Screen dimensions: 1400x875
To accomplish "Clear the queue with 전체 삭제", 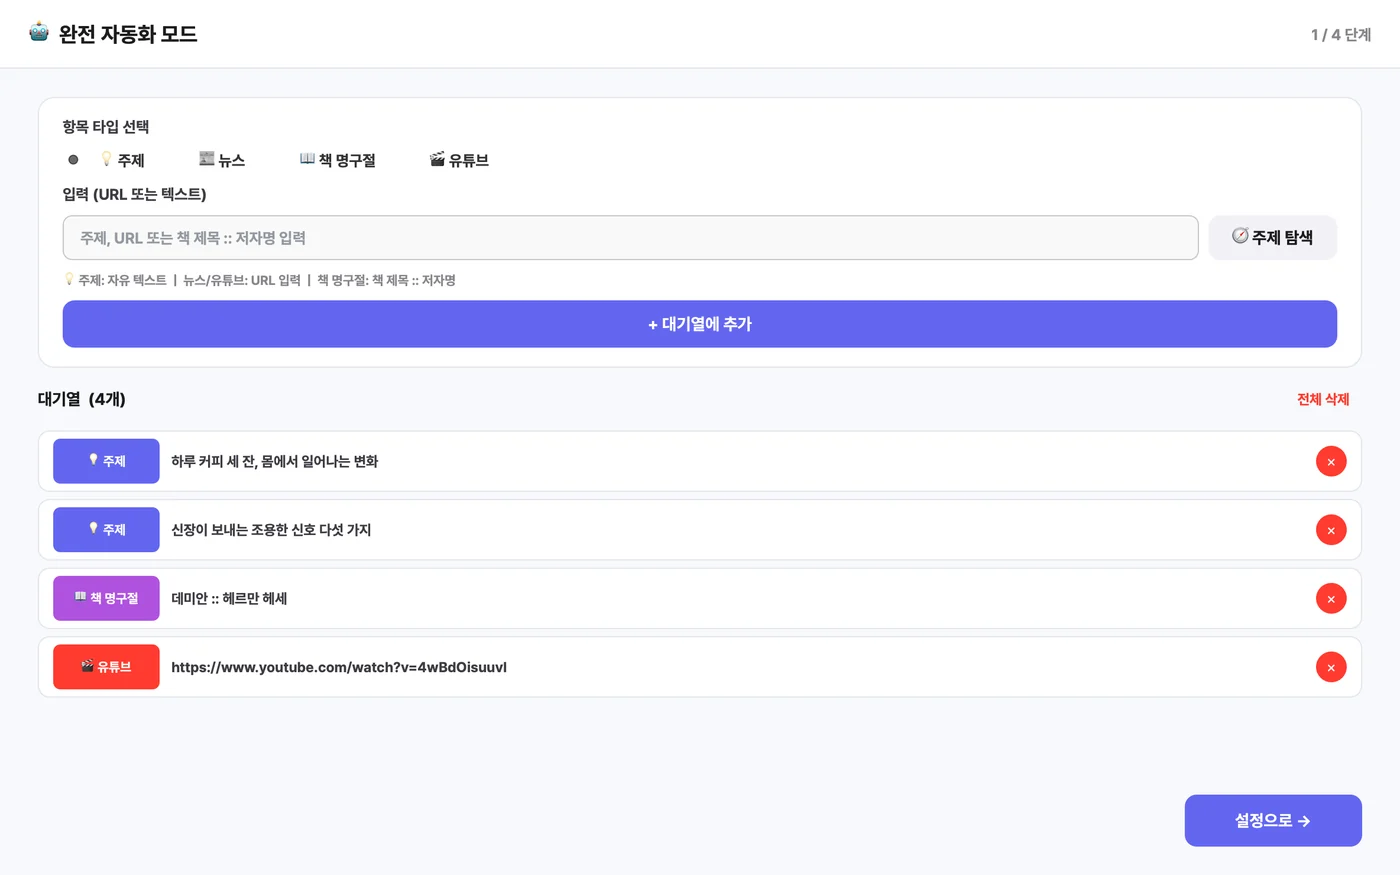I will 1323,399.
